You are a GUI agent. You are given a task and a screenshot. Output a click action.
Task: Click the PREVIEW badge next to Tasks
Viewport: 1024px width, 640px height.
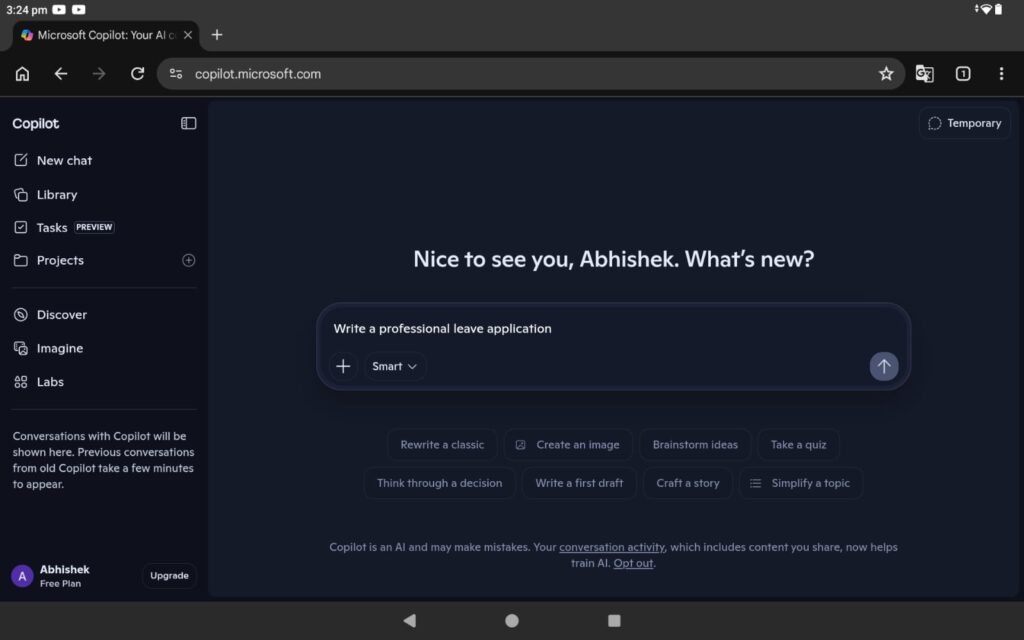coord(94,227)
